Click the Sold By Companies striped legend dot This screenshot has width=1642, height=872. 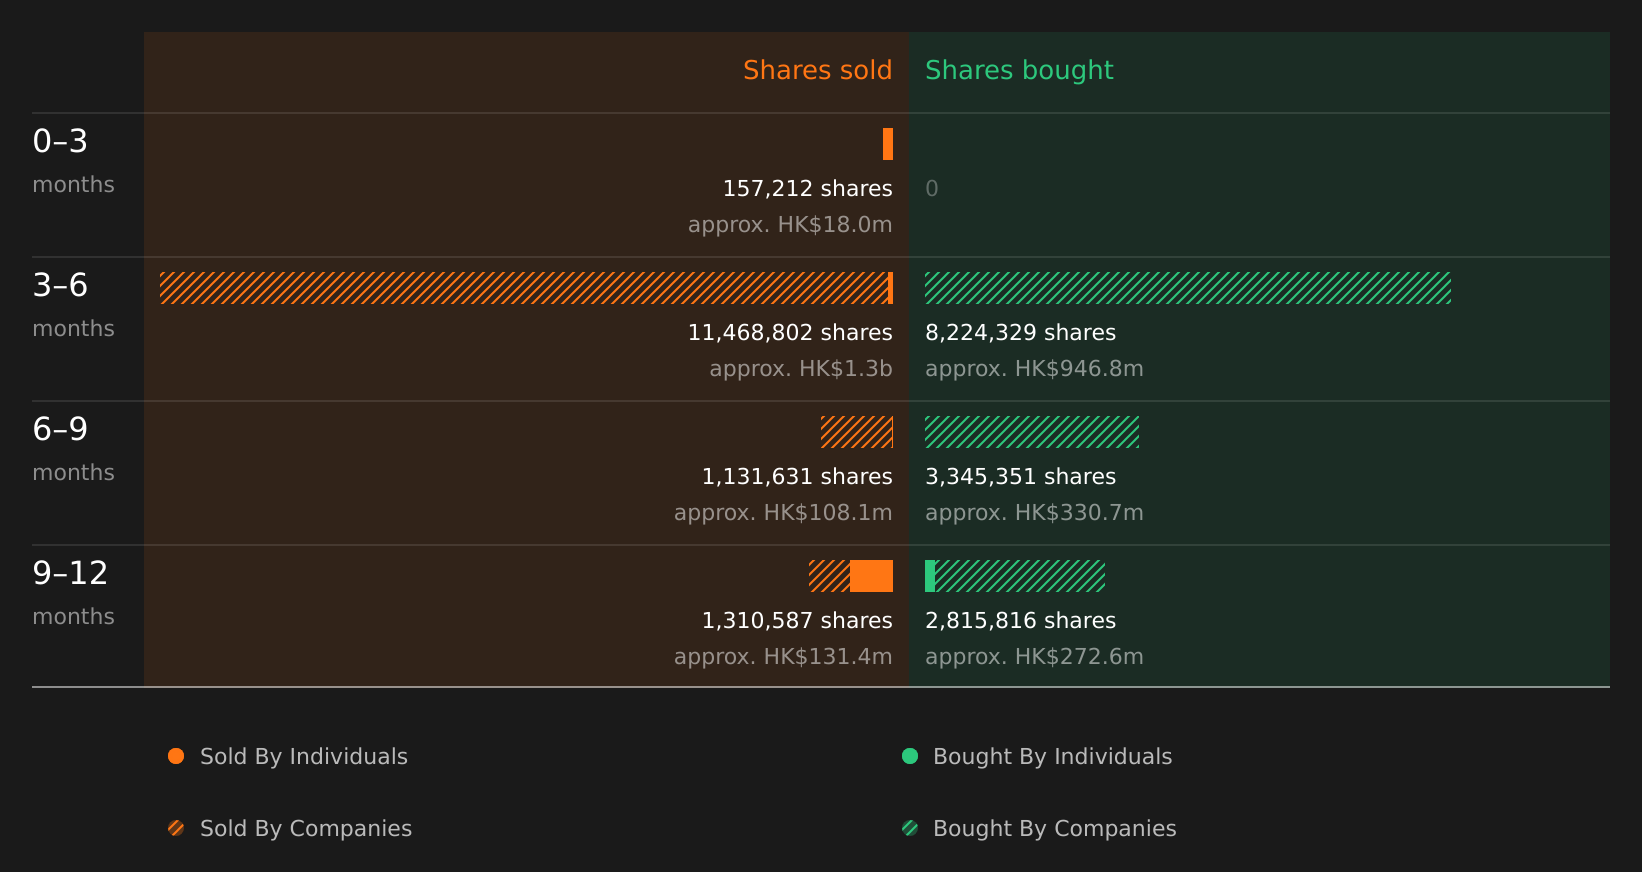tap(176, 828)
